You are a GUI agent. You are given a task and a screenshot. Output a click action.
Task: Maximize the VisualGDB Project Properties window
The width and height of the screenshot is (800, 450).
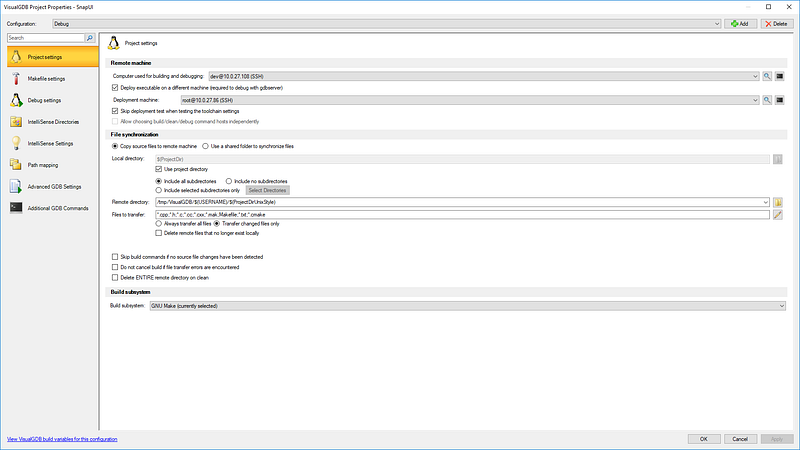coord(768,7)
